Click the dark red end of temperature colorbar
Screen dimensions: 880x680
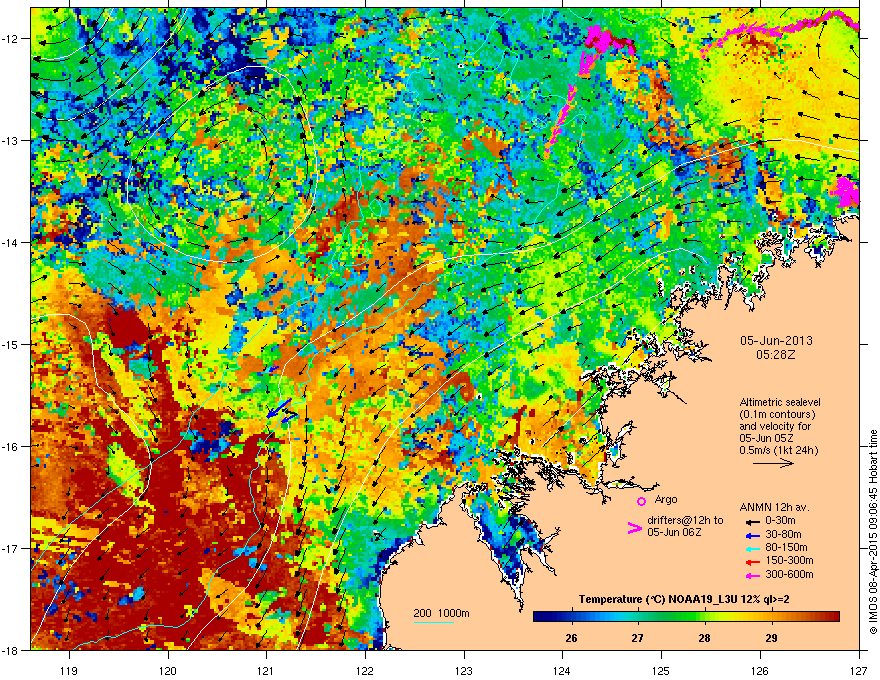tap(836, 617)
